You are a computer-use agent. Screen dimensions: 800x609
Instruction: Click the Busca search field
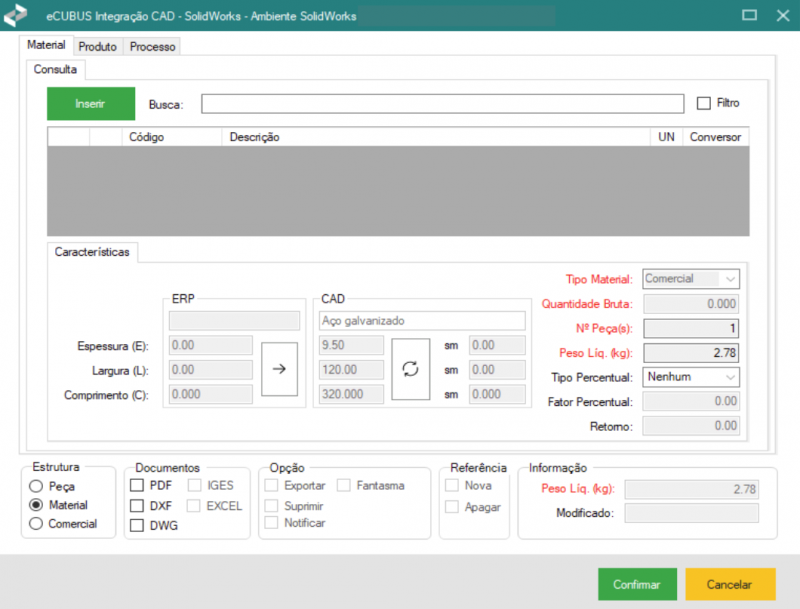[441, 104]
